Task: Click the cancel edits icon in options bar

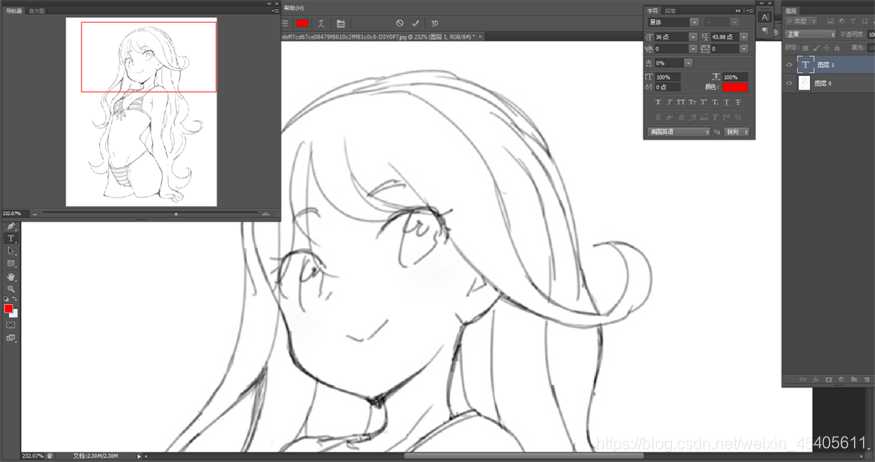Action: coord(400,23)
